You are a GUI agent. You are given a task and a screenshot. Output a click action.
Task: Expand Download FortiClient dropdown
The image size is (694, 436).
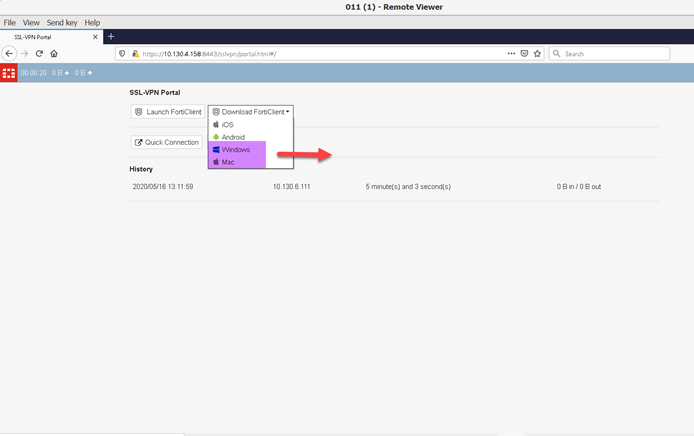(x=251, y=112)
